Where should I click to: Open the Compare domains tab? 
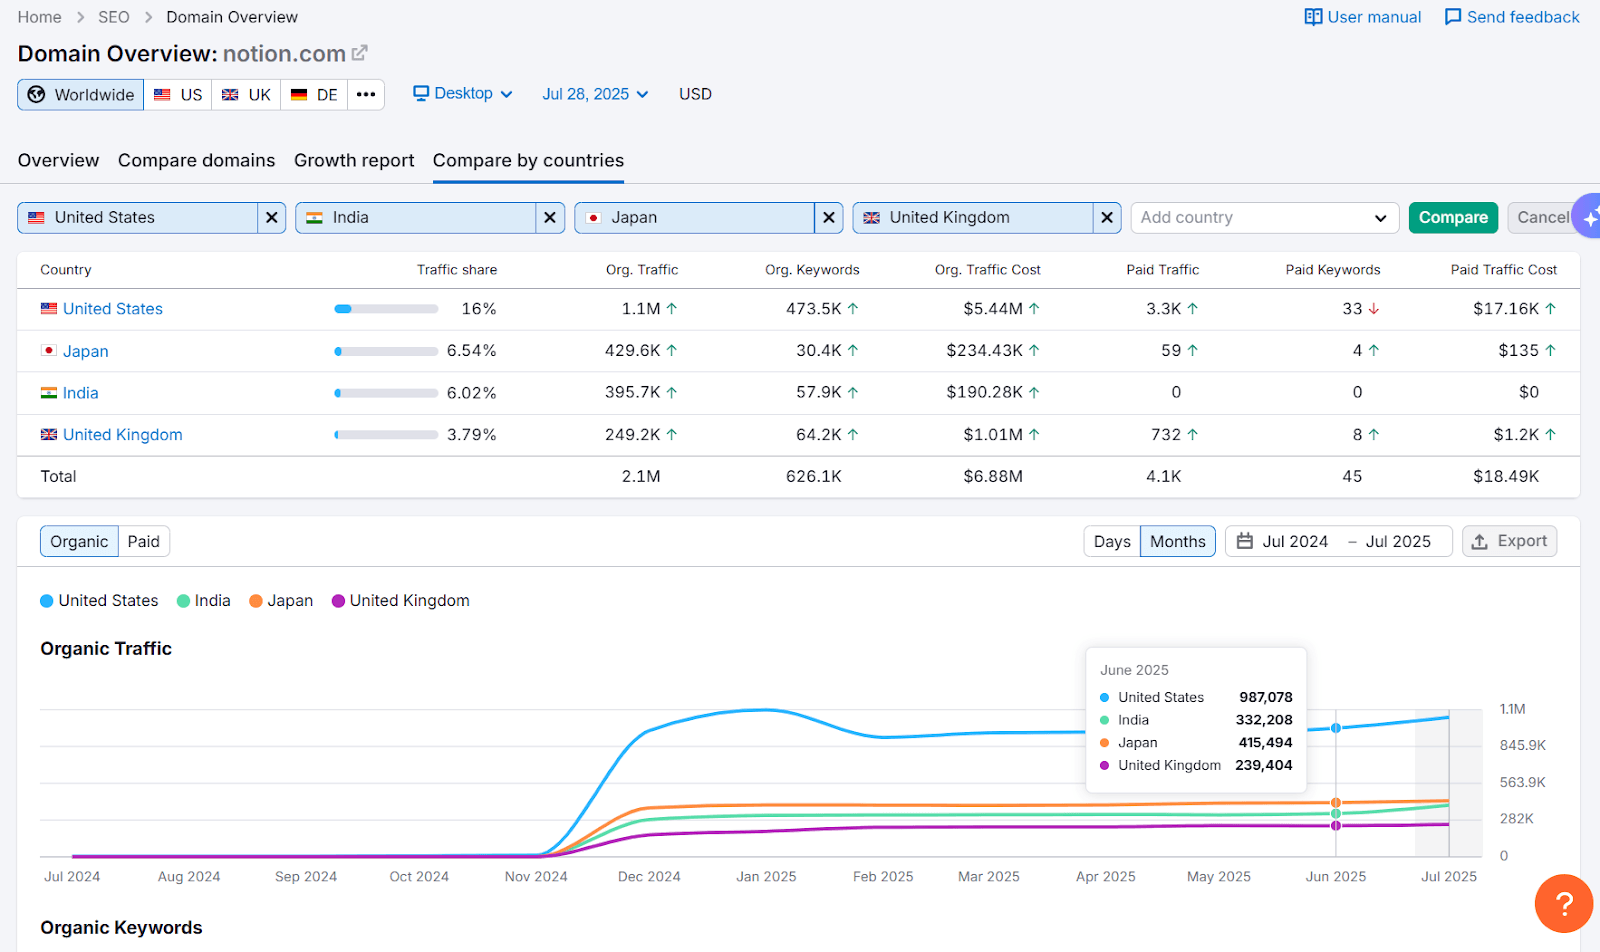pos(196,160)
